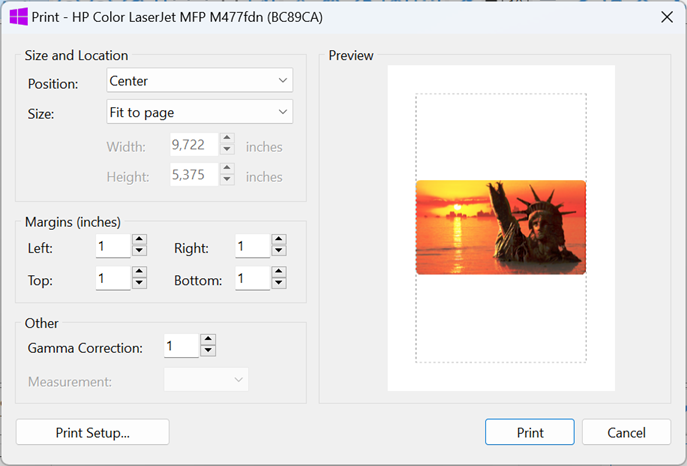
Task: Open Print Setup dialog
Action: point(92,432)
